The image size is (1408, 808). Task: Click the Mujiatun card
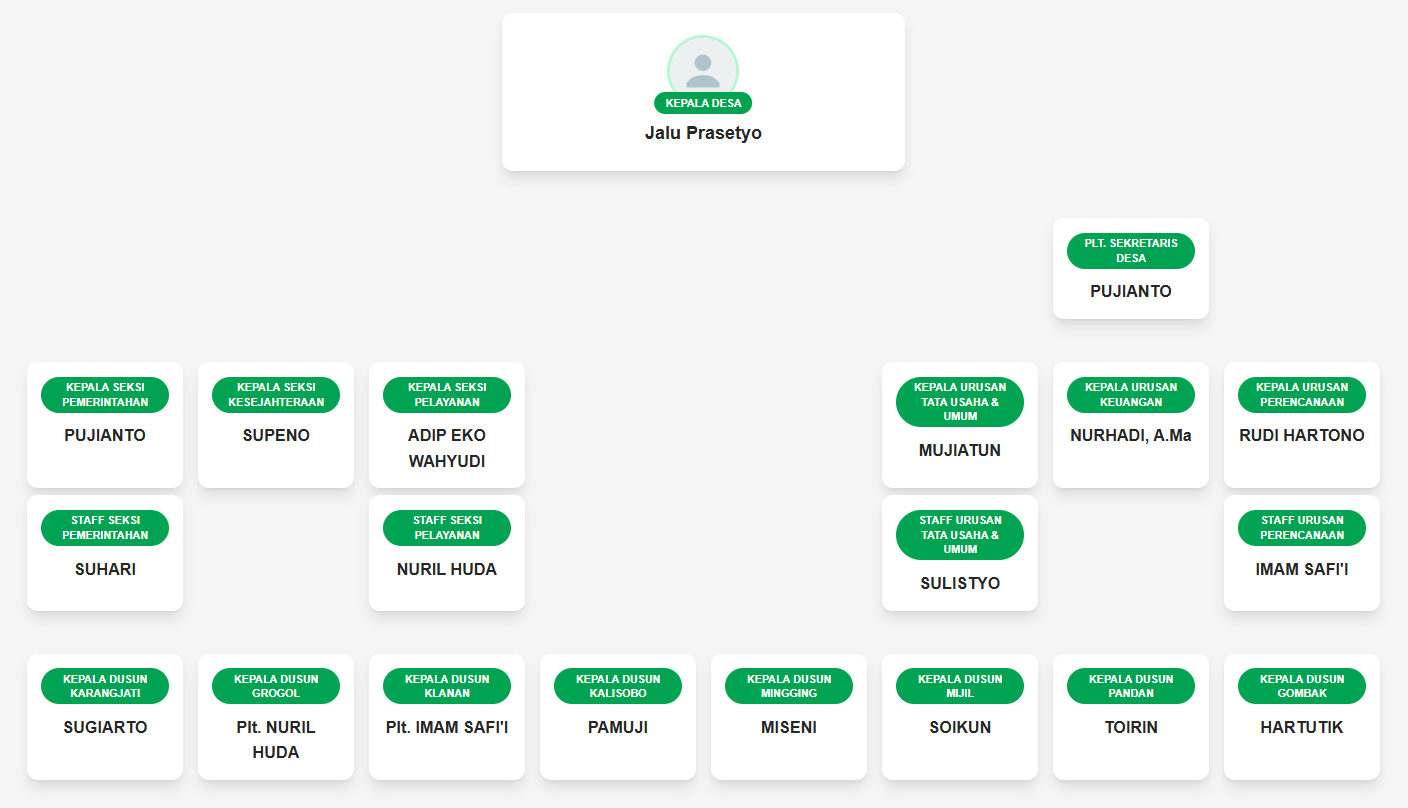tap(960, 450)
